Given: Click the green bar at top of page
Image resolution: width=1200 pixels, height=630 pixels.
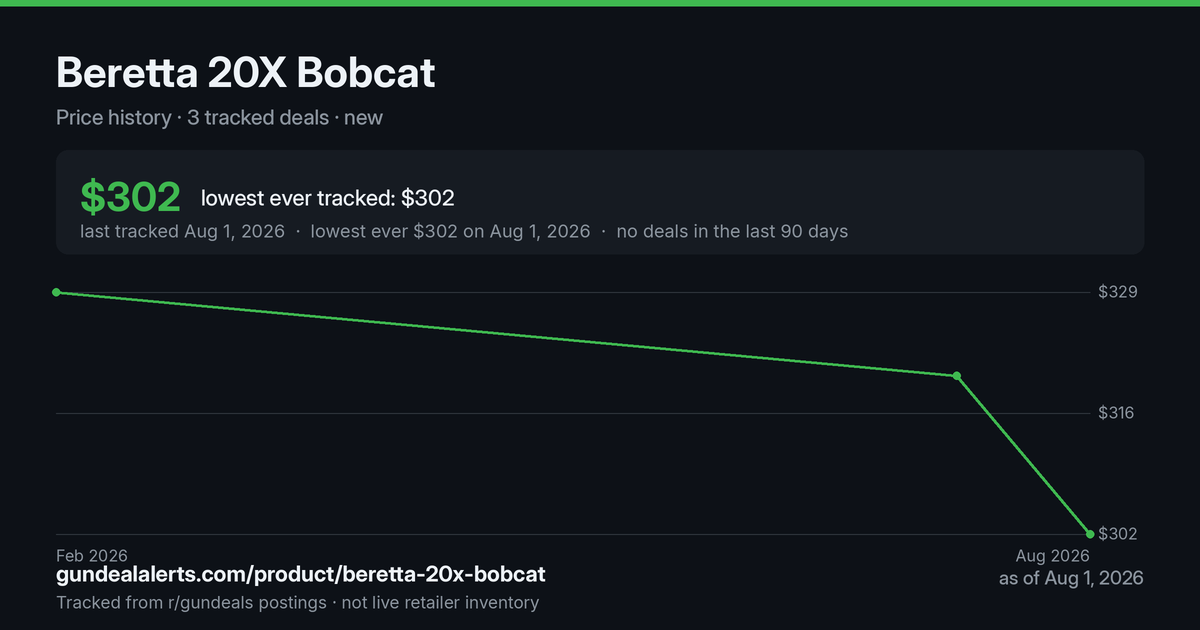Looking at the screenshot, I should [600, 3].
